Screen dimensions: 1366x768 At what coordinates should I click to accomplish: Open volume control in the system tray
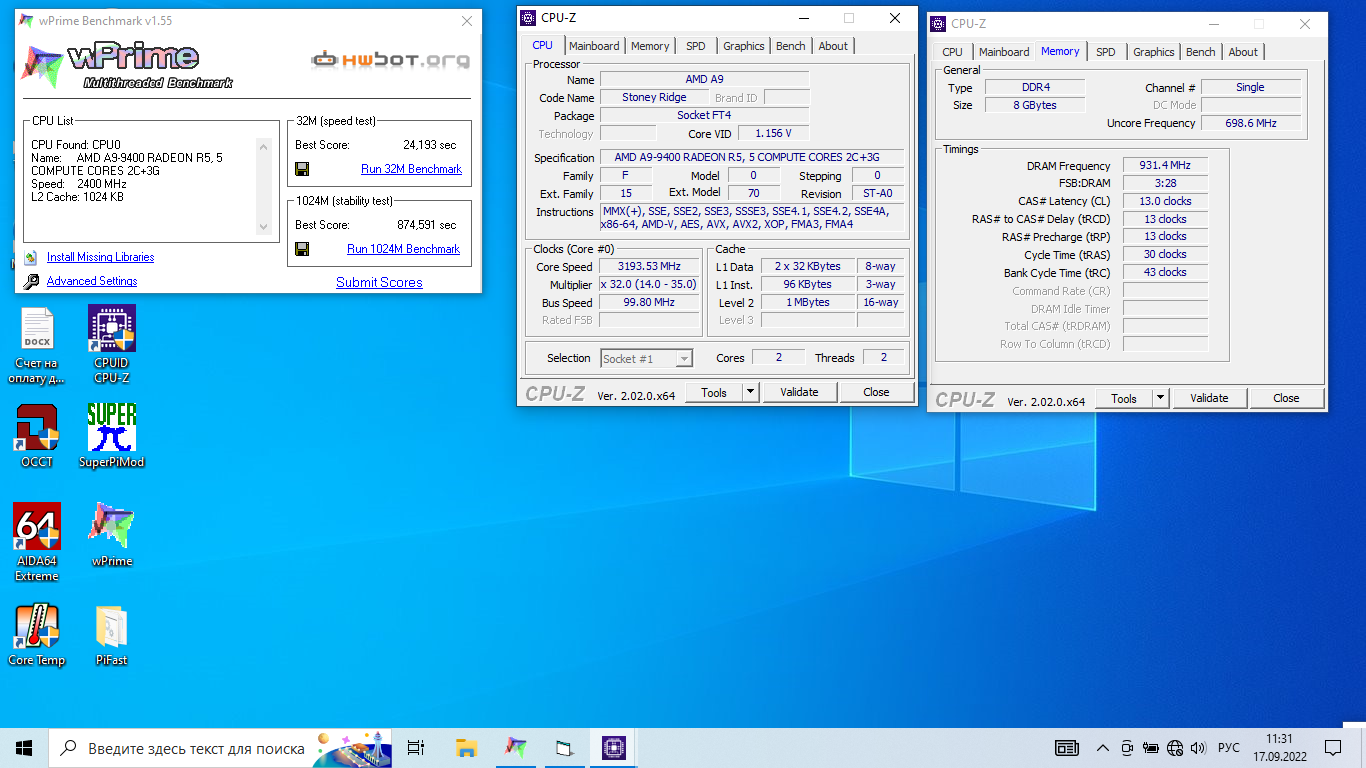1198,748
